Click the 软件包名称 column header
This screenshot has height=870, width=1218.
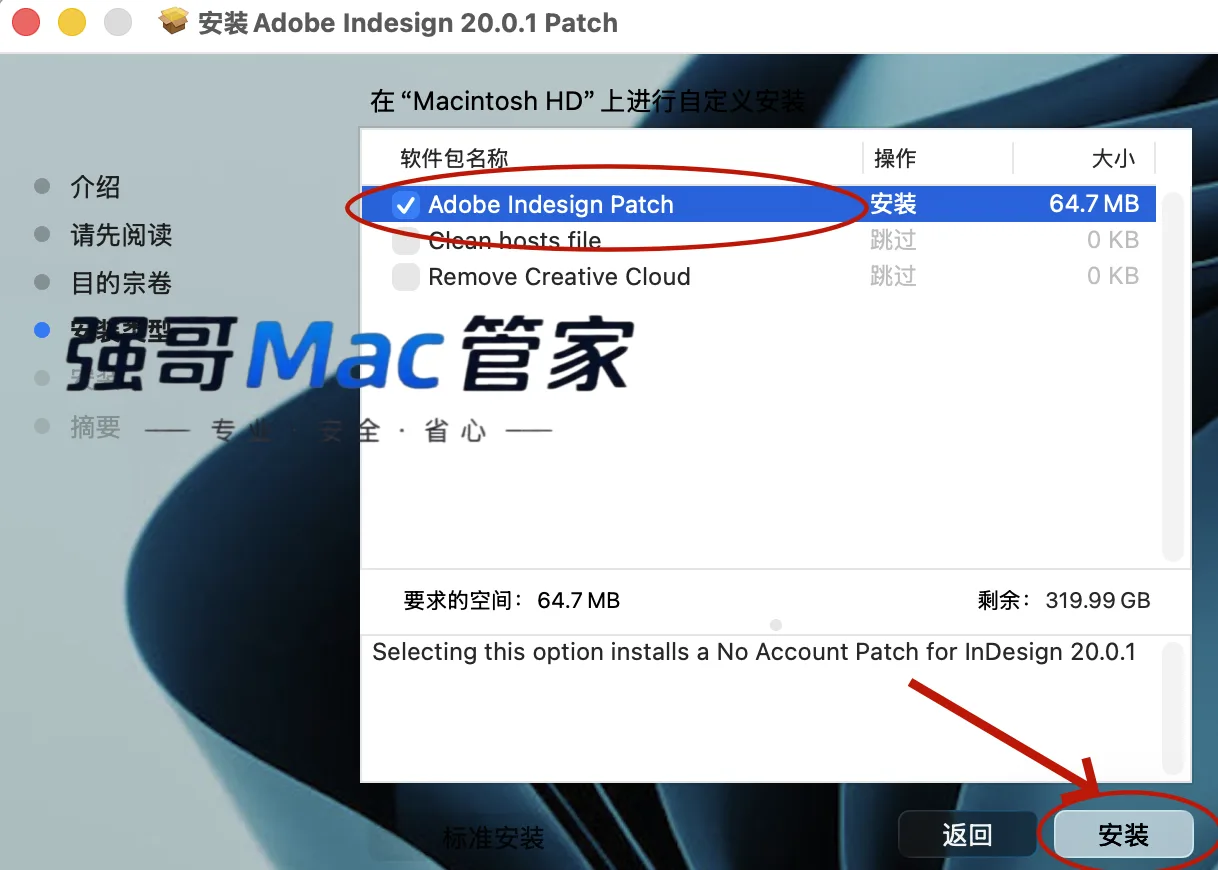pyautogui.click(x=455, y=158)
